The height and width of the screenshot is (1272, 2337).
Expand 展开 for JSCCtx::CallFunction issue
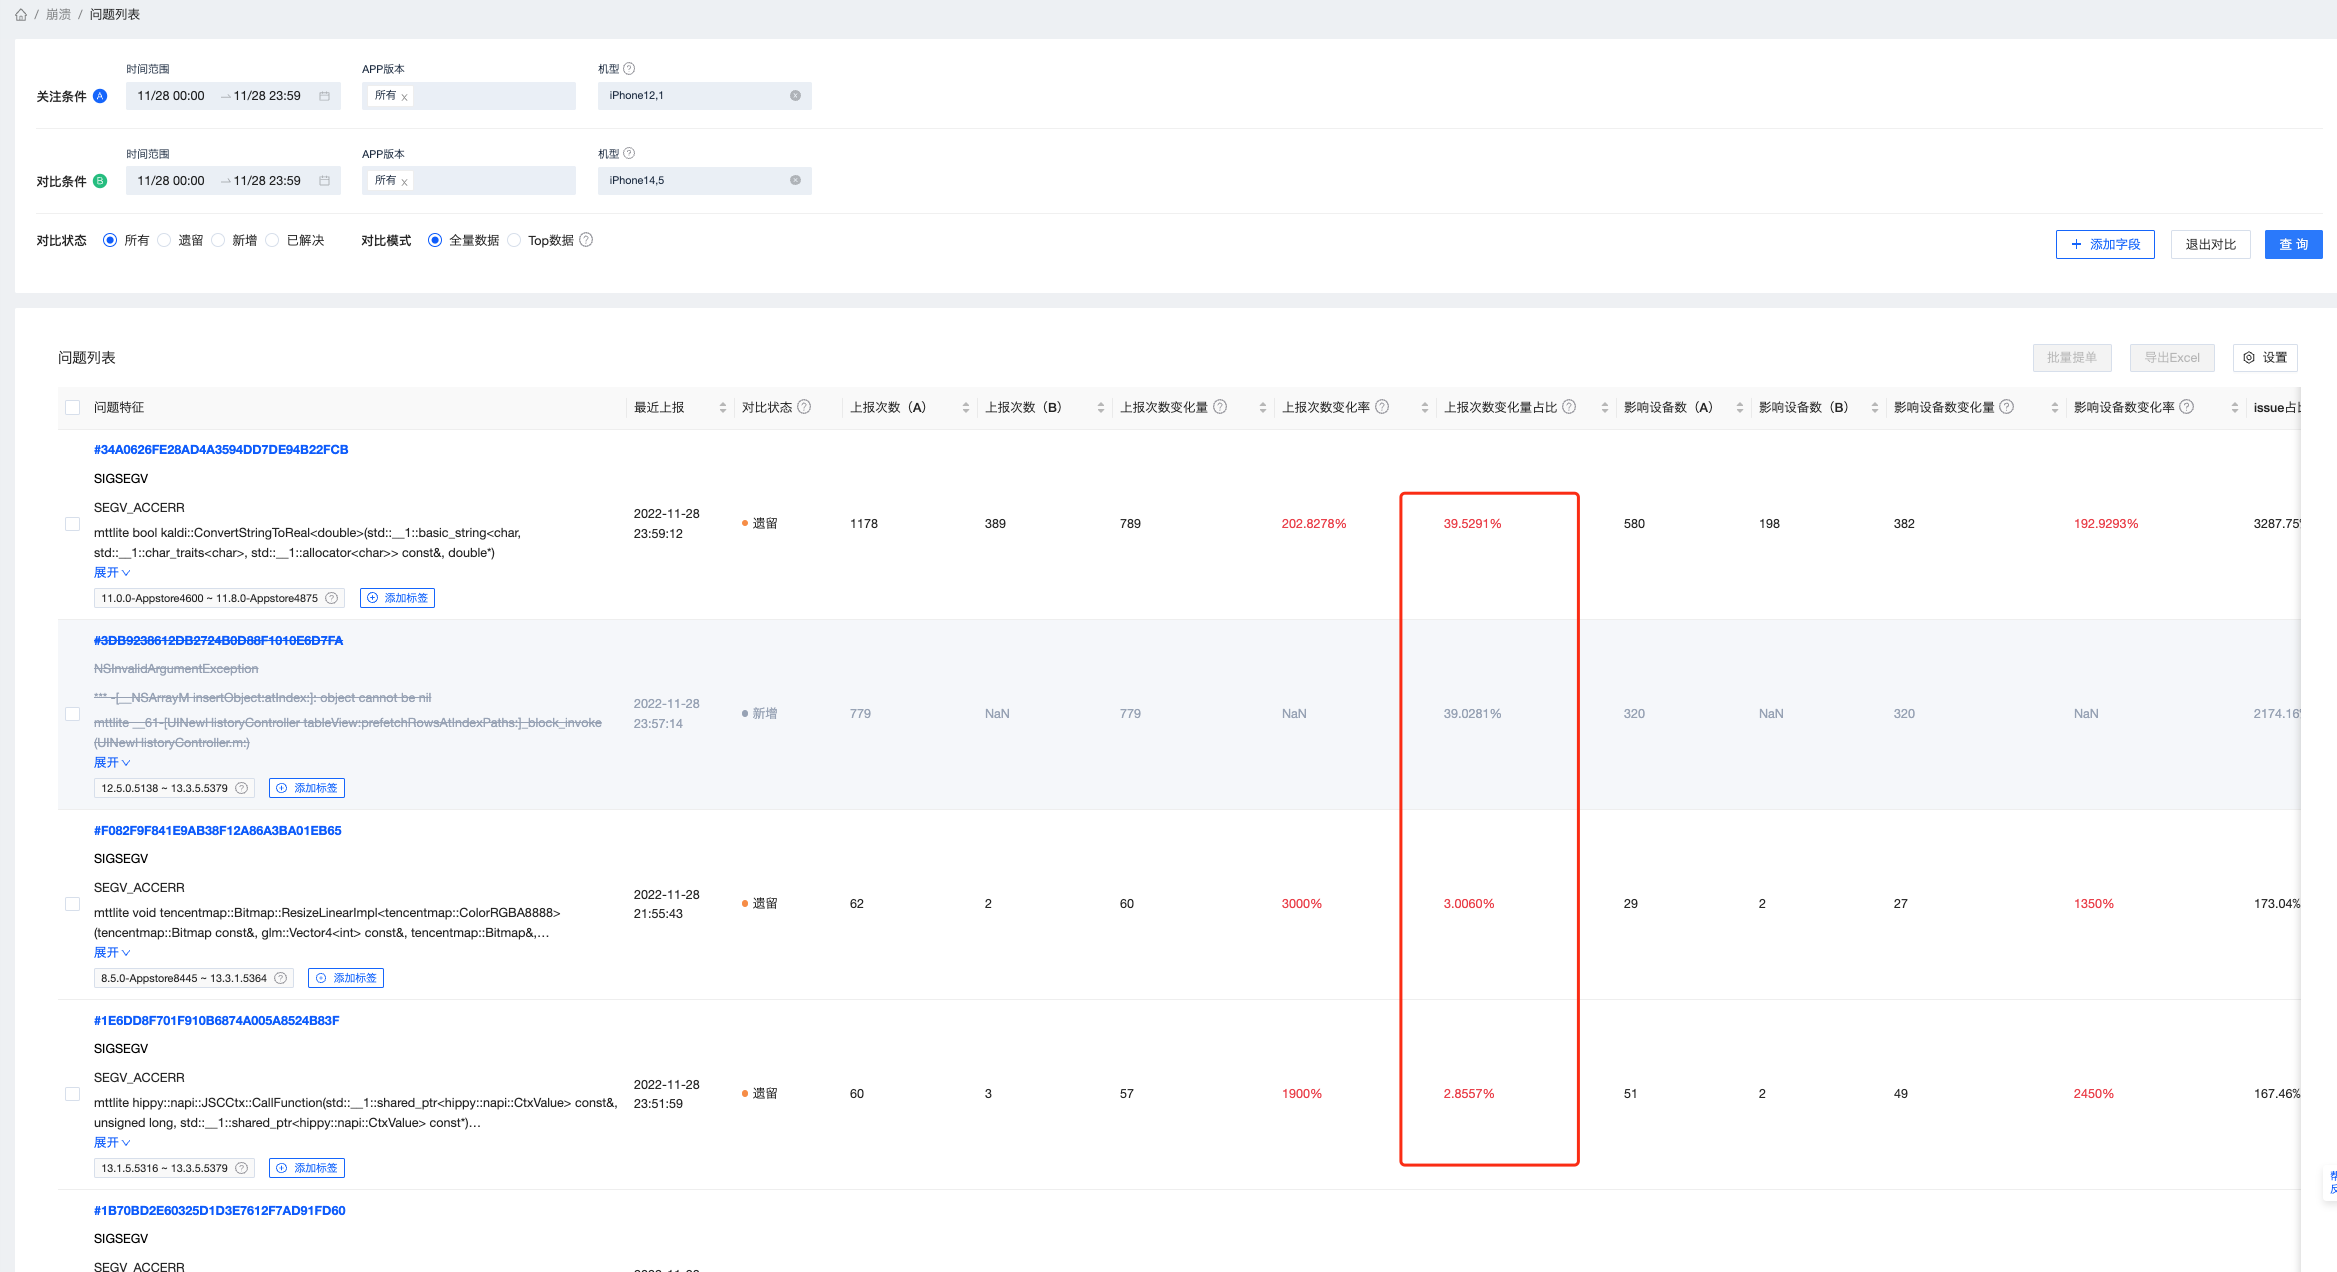(112, 1143)
